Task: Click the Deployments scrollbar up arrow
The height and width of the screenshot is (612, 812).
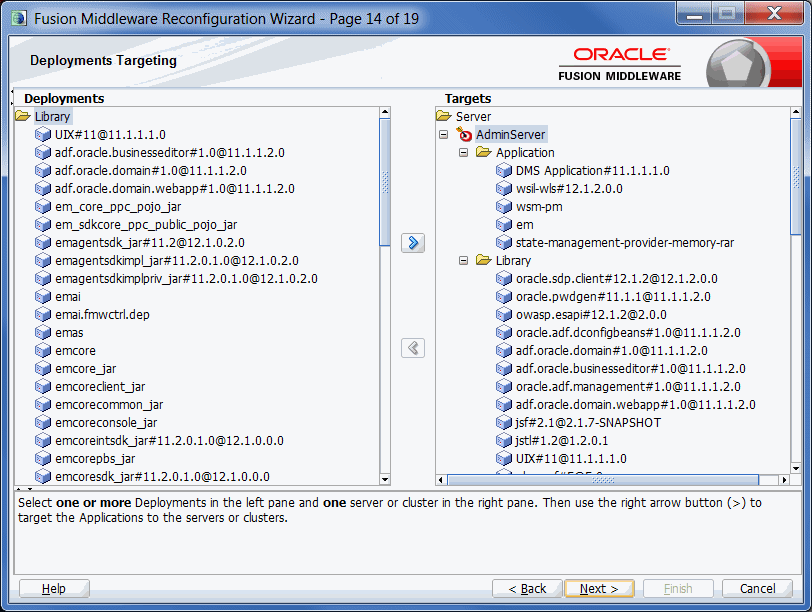Action: pos(385,112)
